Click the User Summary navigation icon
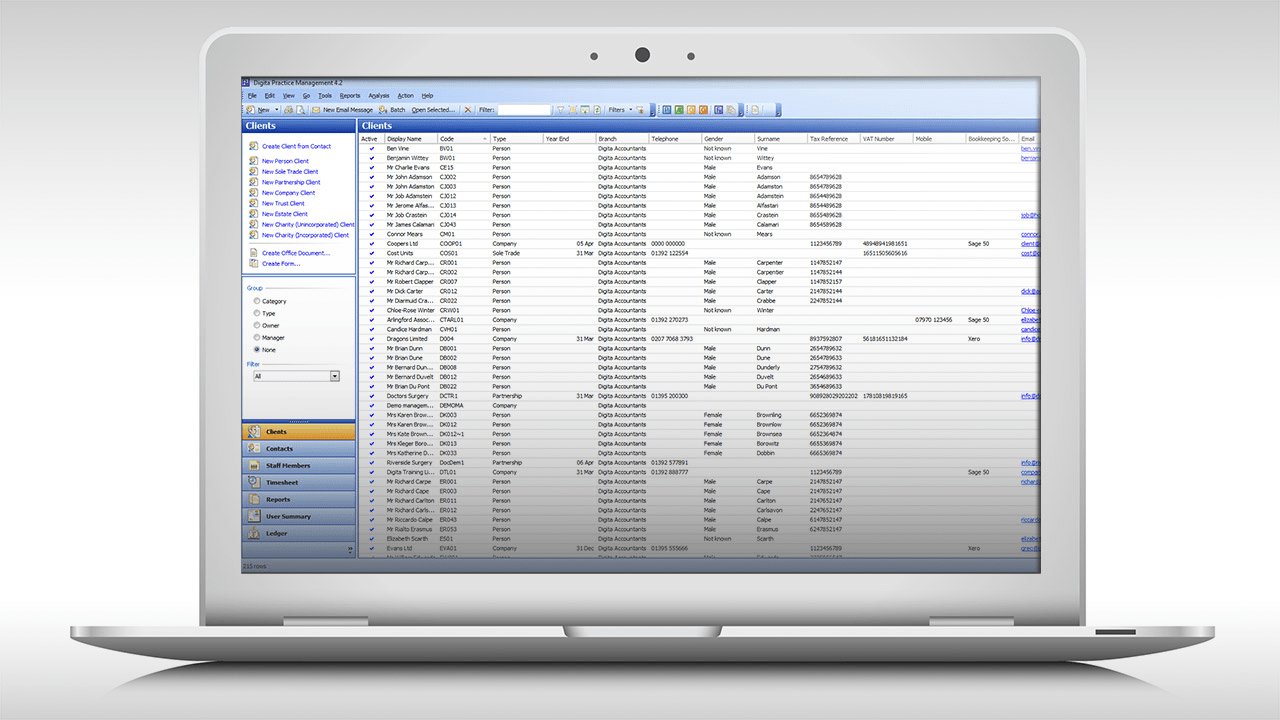This screenshot has width=1280, height=720. (x=256, y=517)
